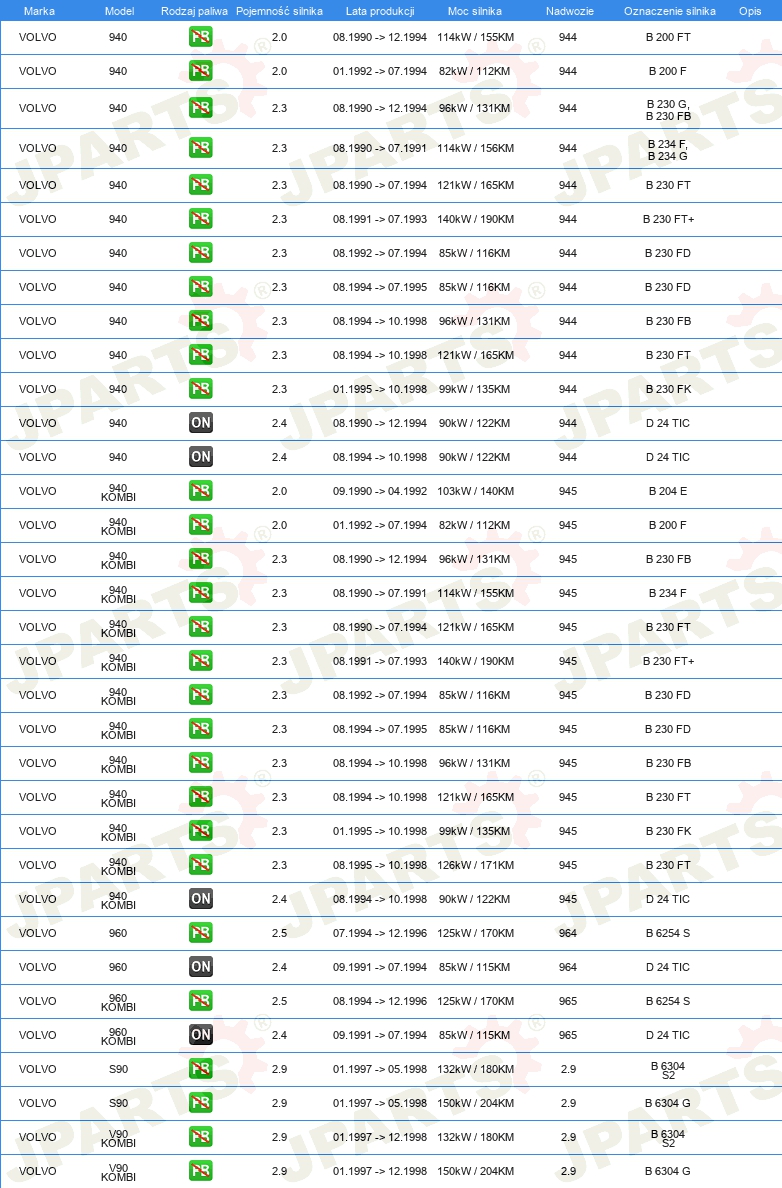The height and width of the screenshot is (1188, 782).
Task: Select engine size 2.4 in 960 KOMBI row
Action: tap(279, 1035)
